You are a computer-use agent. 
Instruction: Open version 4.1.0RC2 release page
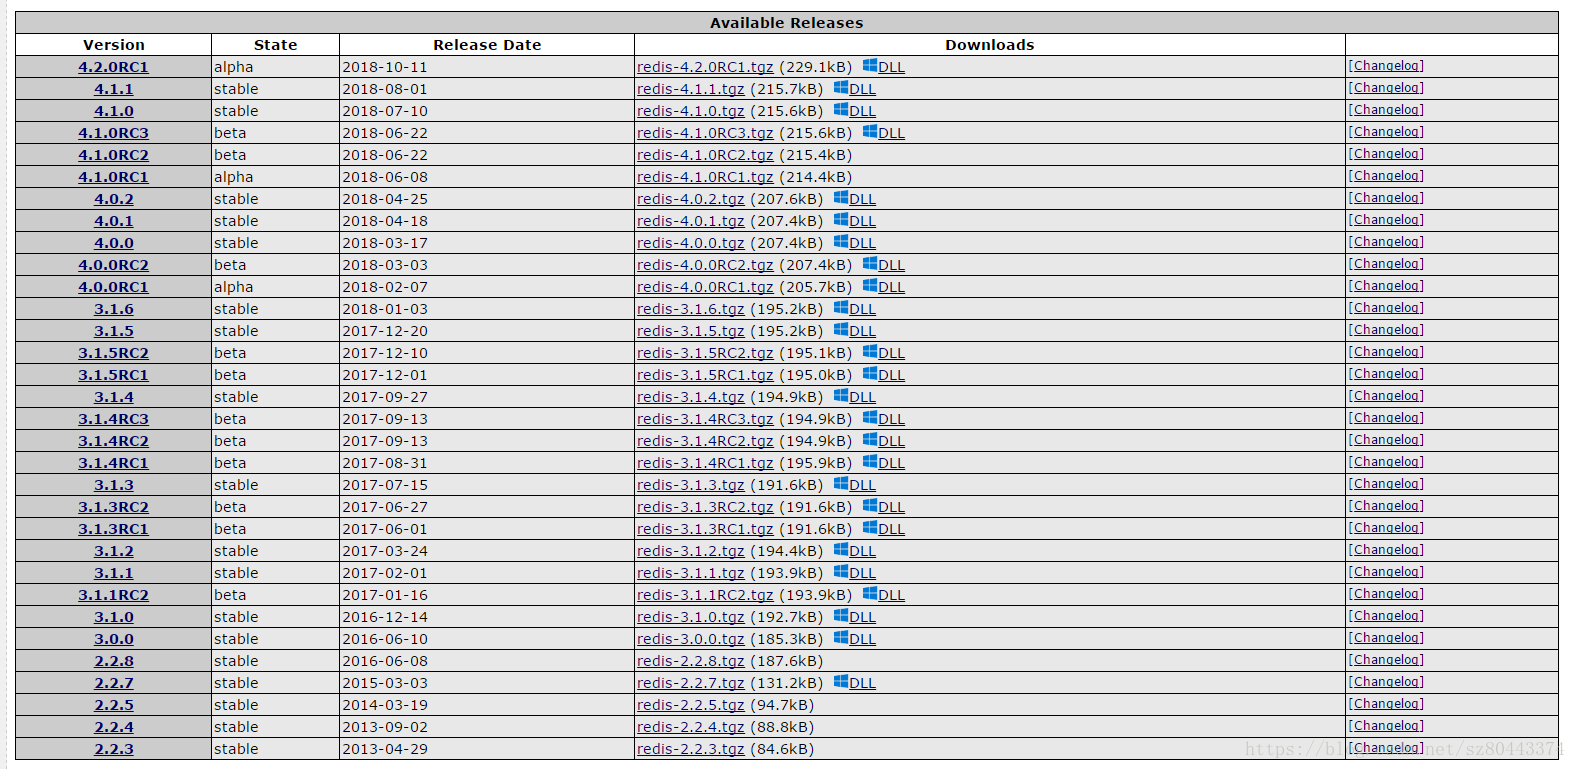point(113,155)
